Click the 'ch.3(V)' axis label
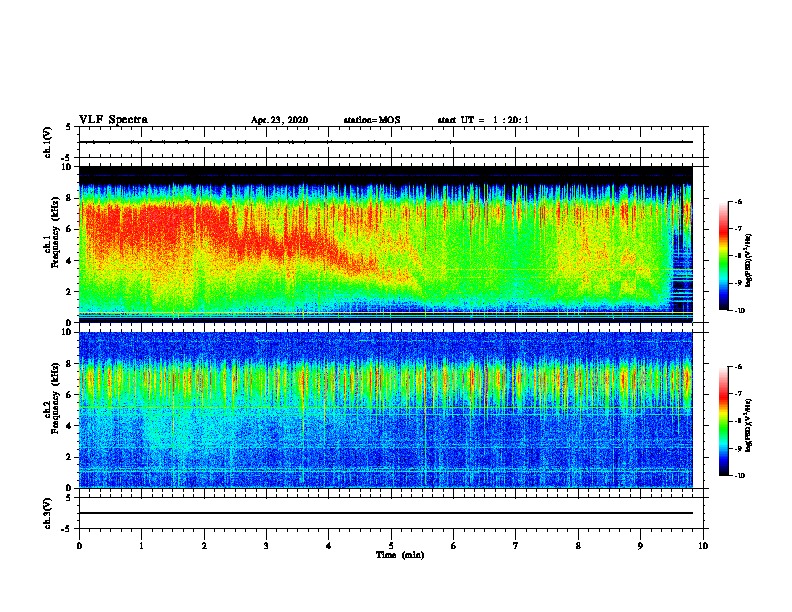The width and height of the screenshot is (792, 612). (x=48, y=513)
